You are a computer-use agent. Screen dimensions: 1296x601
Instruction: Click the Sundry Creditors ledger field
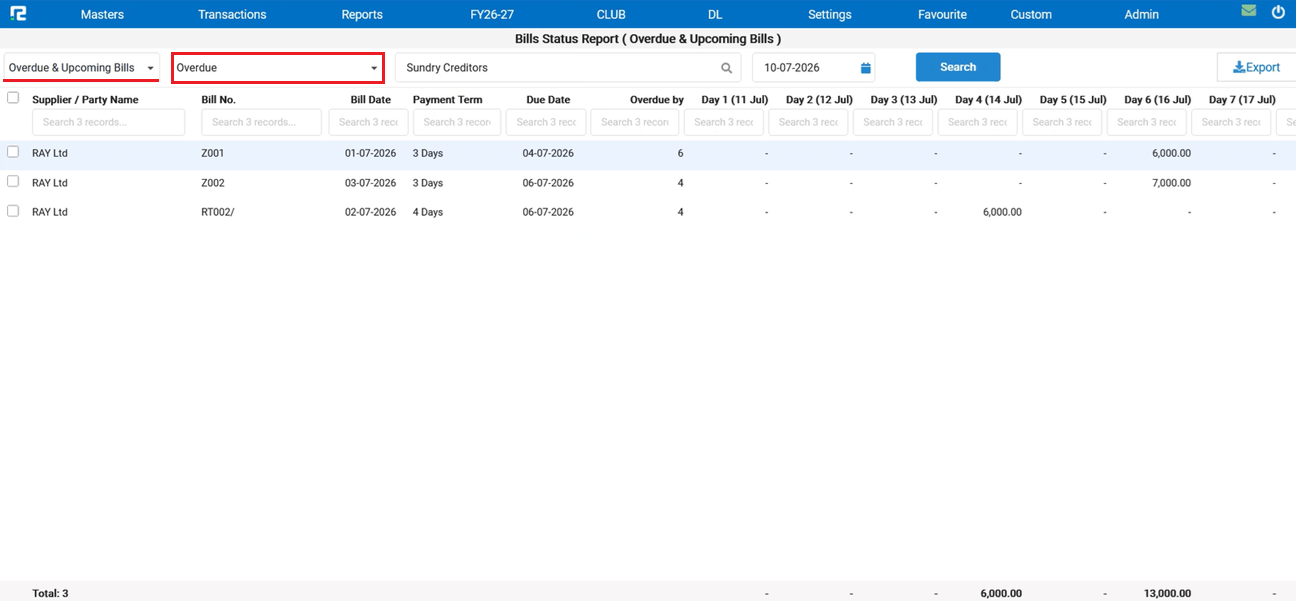click(x=568, y=68)
